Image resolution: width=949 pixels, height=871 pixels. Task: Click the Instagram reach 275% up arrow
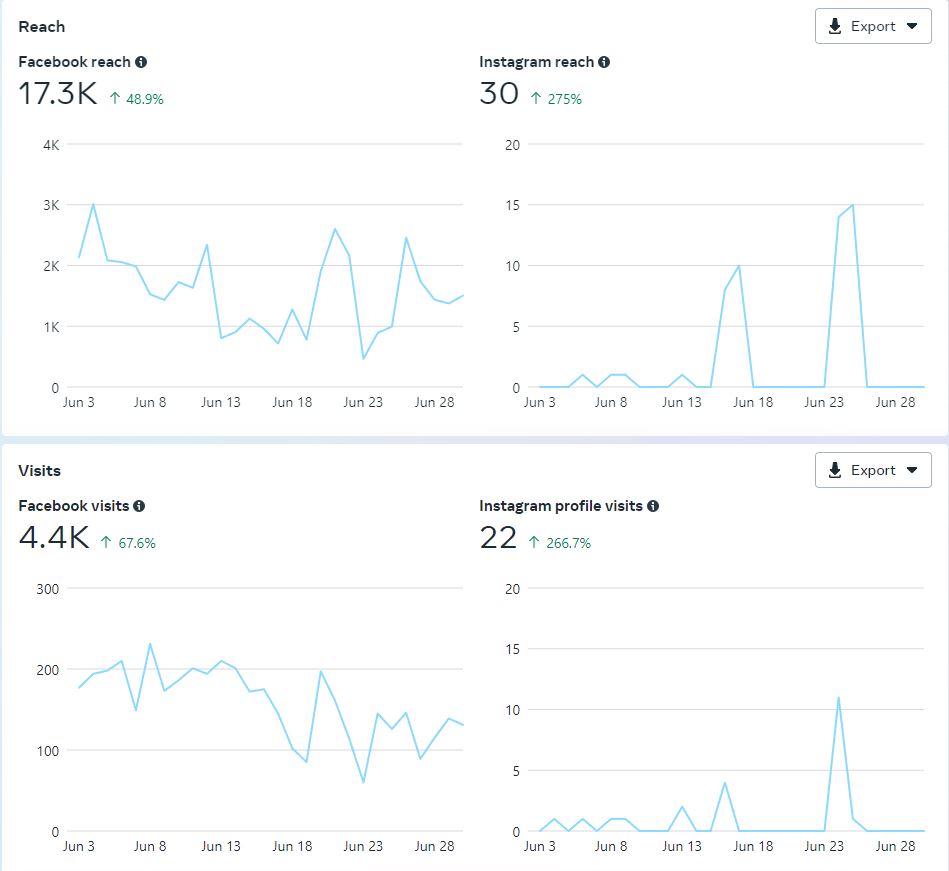pos(536,99)
